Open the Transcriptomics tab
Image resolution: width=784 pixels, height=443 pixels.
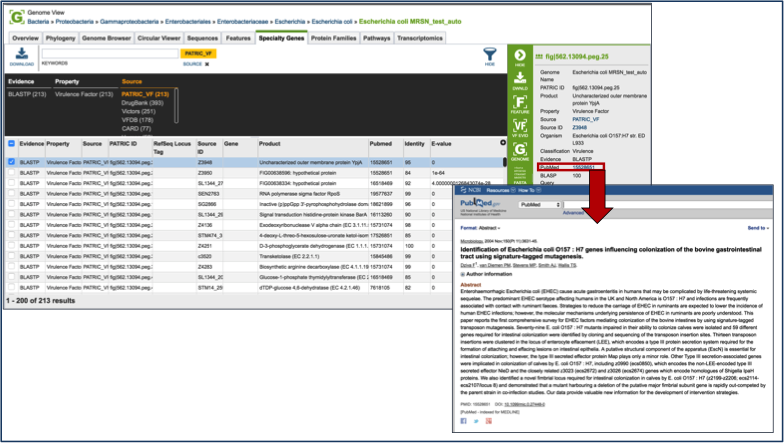coord(420,38)
